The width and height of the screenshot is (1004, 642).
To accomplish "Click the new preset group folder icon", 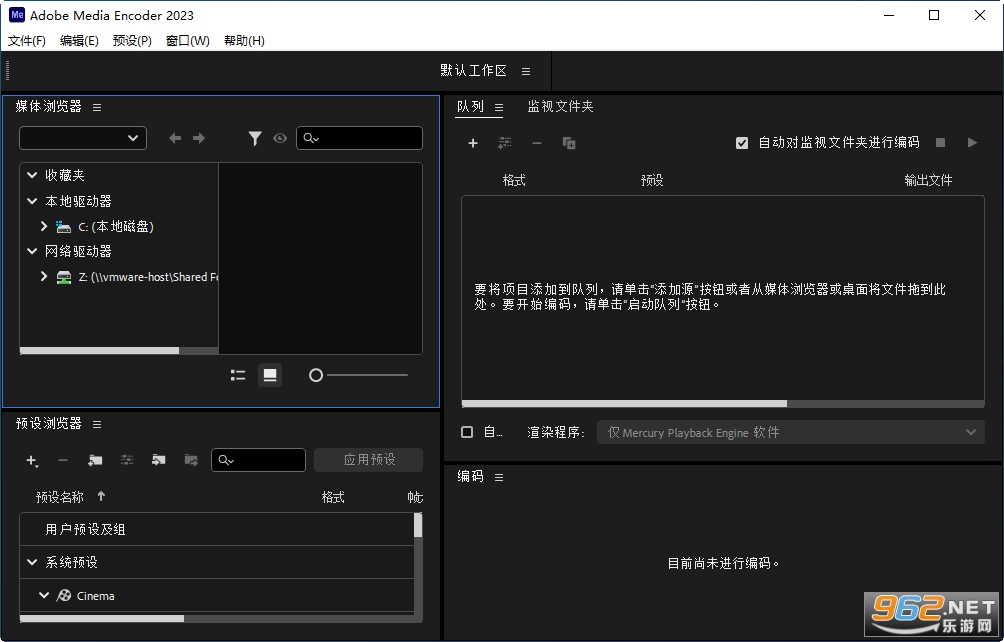I will pyautogui.click(x=95, y=460).
